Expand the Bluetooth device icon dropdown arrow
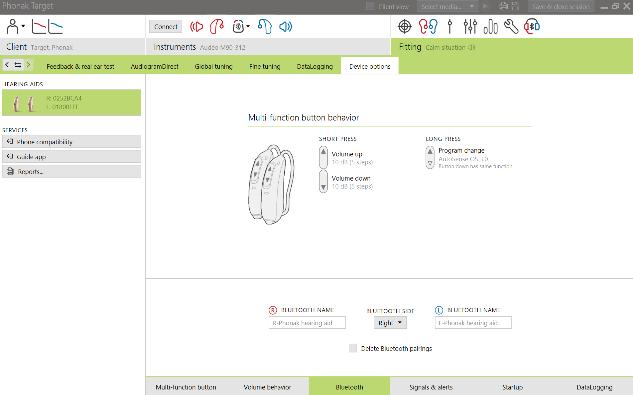The height and width of the screenshot is (395, 633). (x=248, y=27)
